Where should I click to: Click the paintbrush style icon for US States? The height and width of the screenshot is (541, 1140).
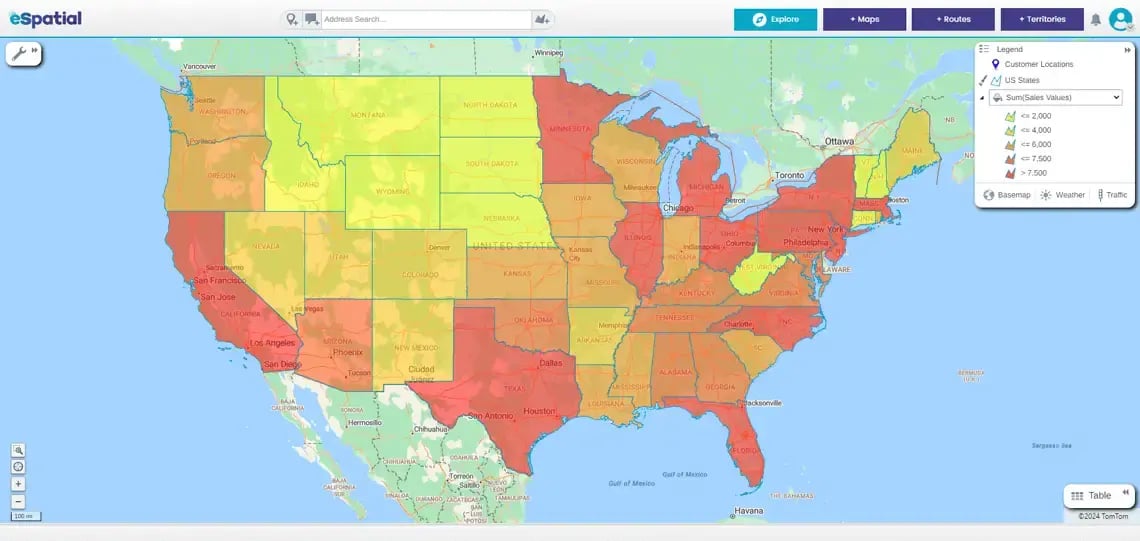click(x=984, y=80)
